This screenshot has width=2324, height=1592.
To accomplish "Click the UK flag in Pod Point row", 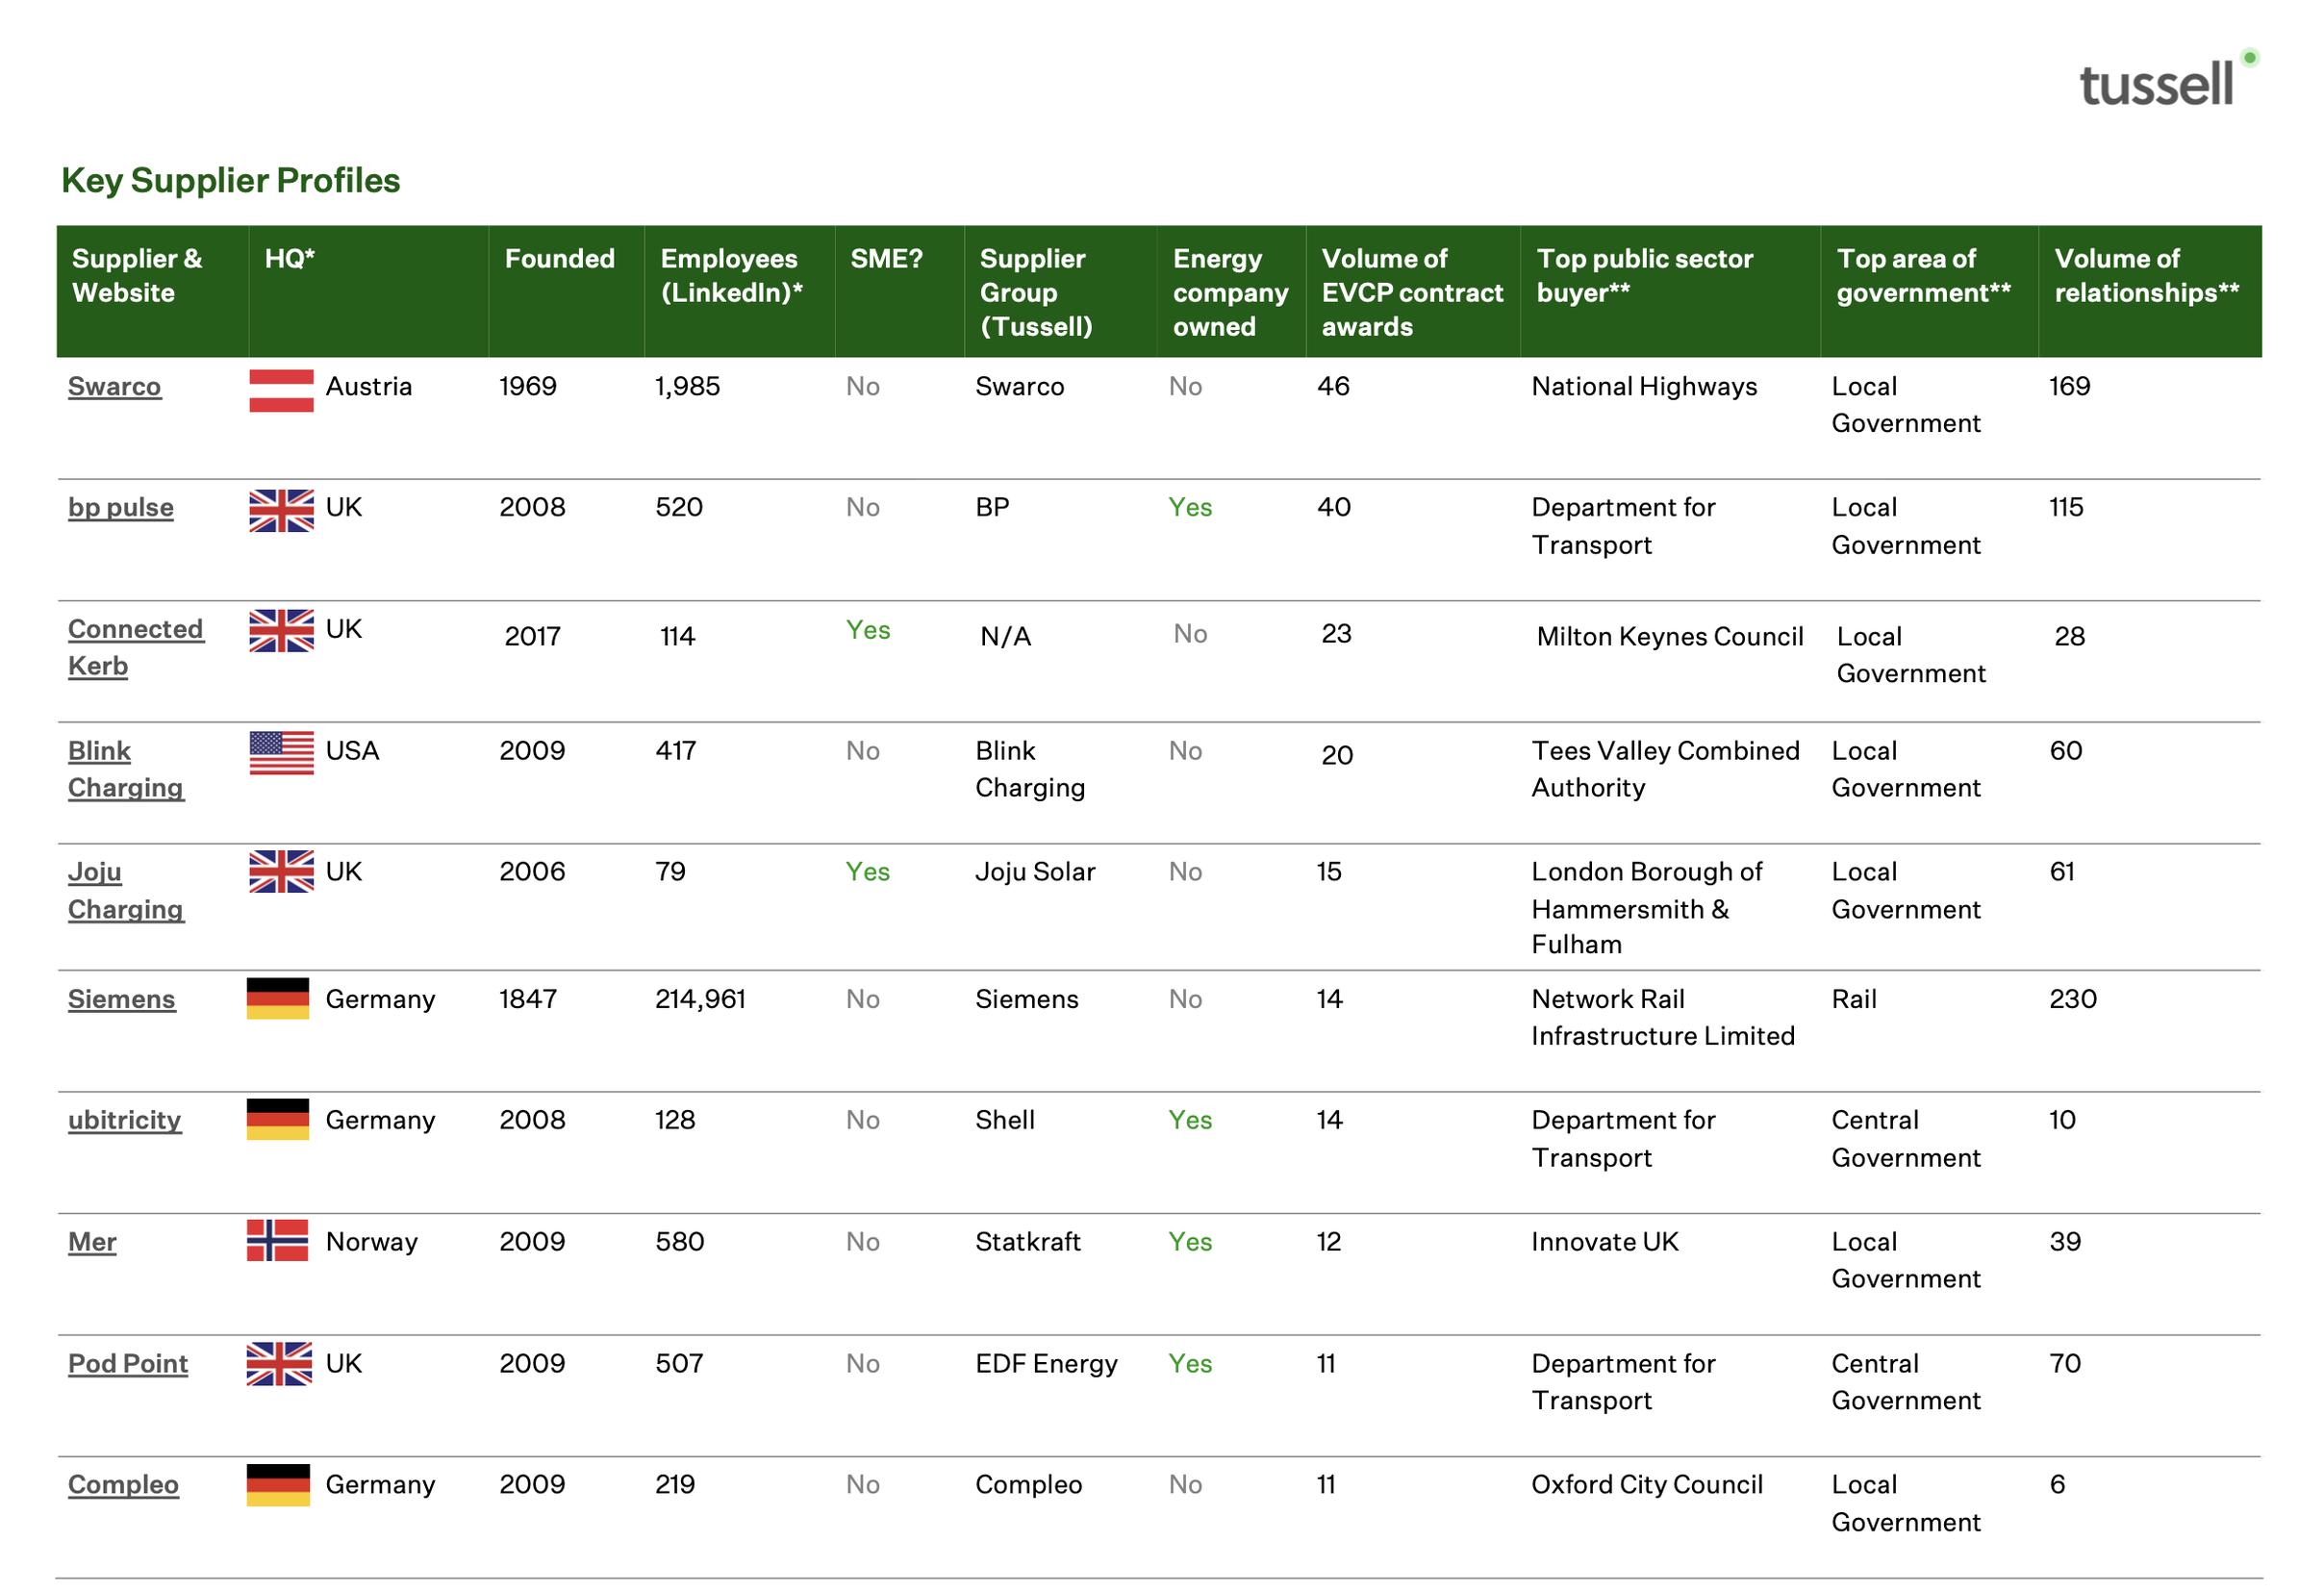I will (279, 1364).
